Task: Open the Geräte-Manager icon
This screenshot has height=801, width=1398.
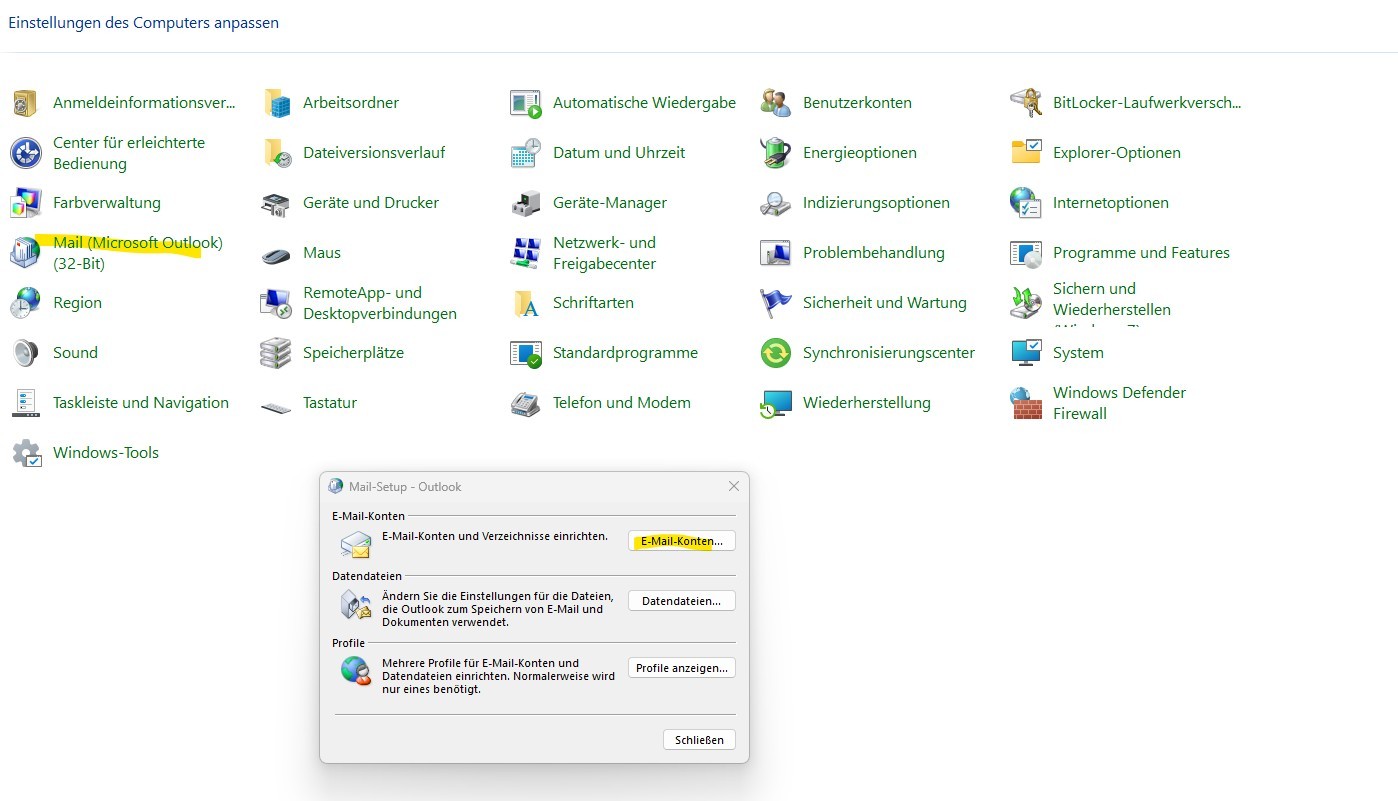Action: pyautogui.click(x=609, y=202)
